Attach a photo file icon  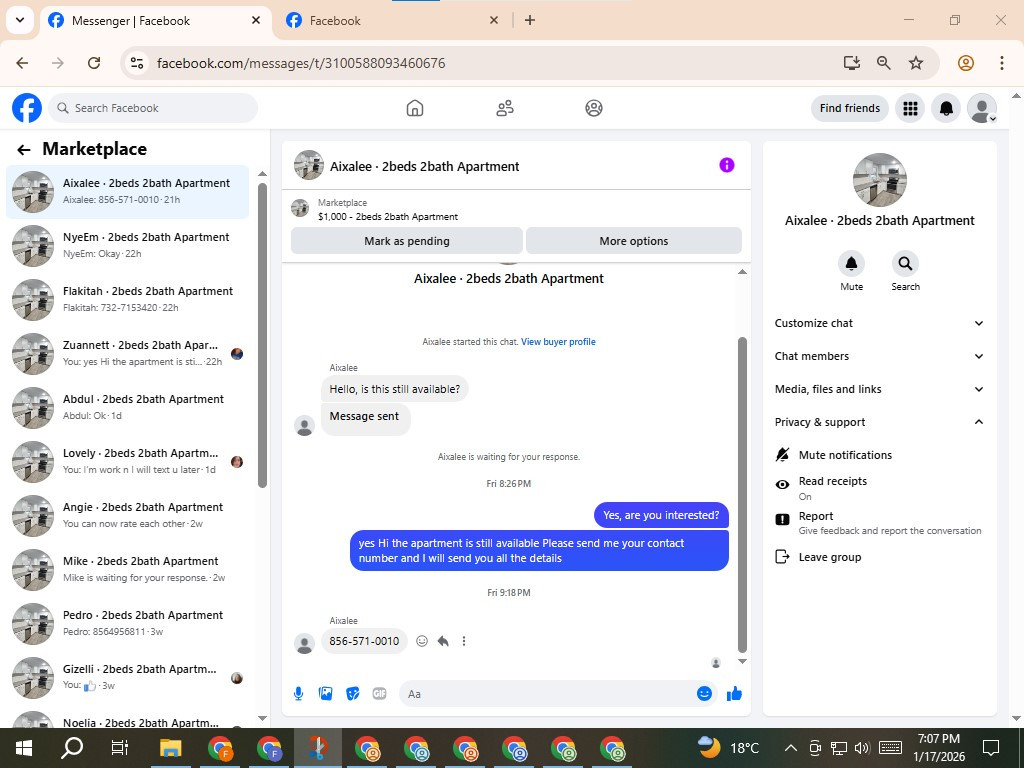(325, 694)
